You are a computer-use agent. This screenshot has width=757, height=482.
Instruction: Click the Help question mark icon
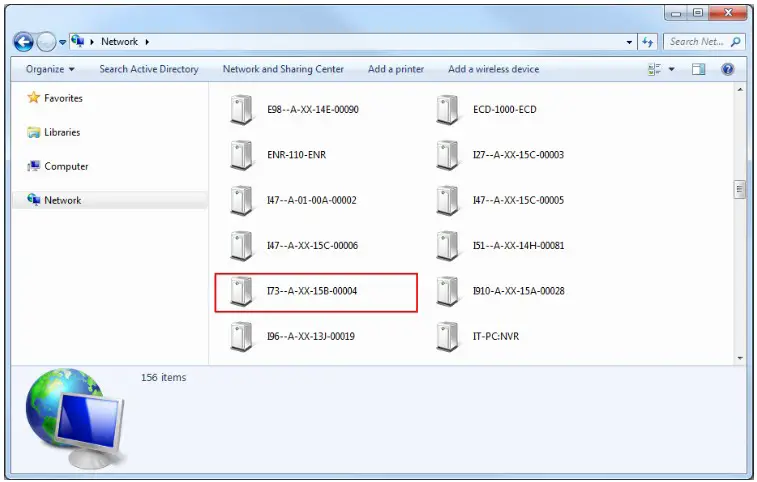728,69
